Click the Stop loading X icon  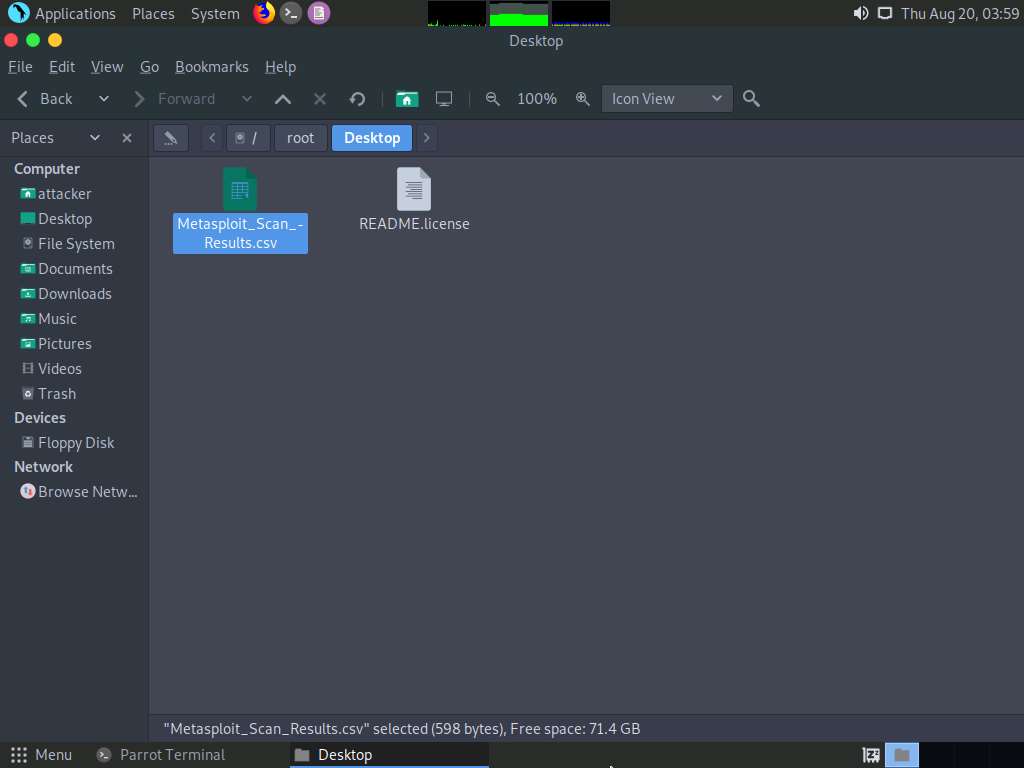coord(319,99)
